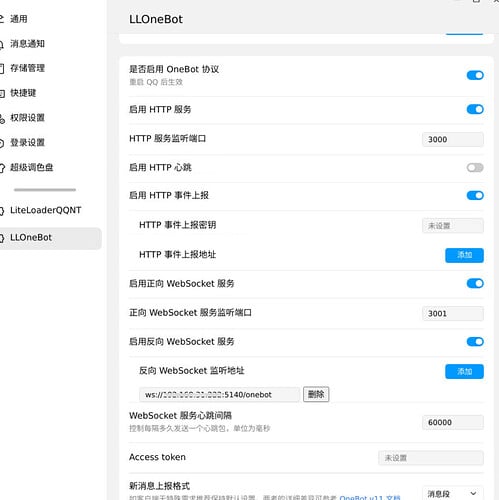Screen dimensions: 499x500
Task: Click the Access token input field
Action: click(431, 458)
